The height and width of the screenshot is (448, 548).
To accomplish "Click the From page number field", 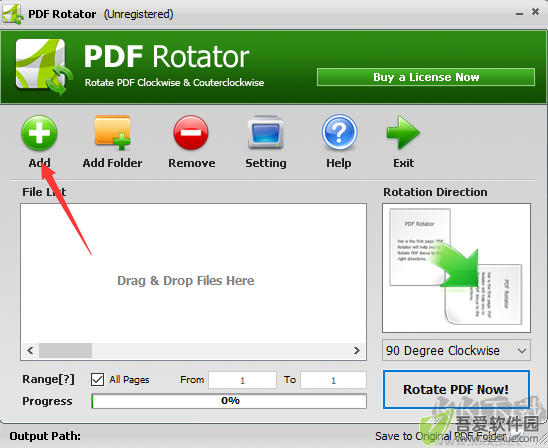I will pos(242,380).
